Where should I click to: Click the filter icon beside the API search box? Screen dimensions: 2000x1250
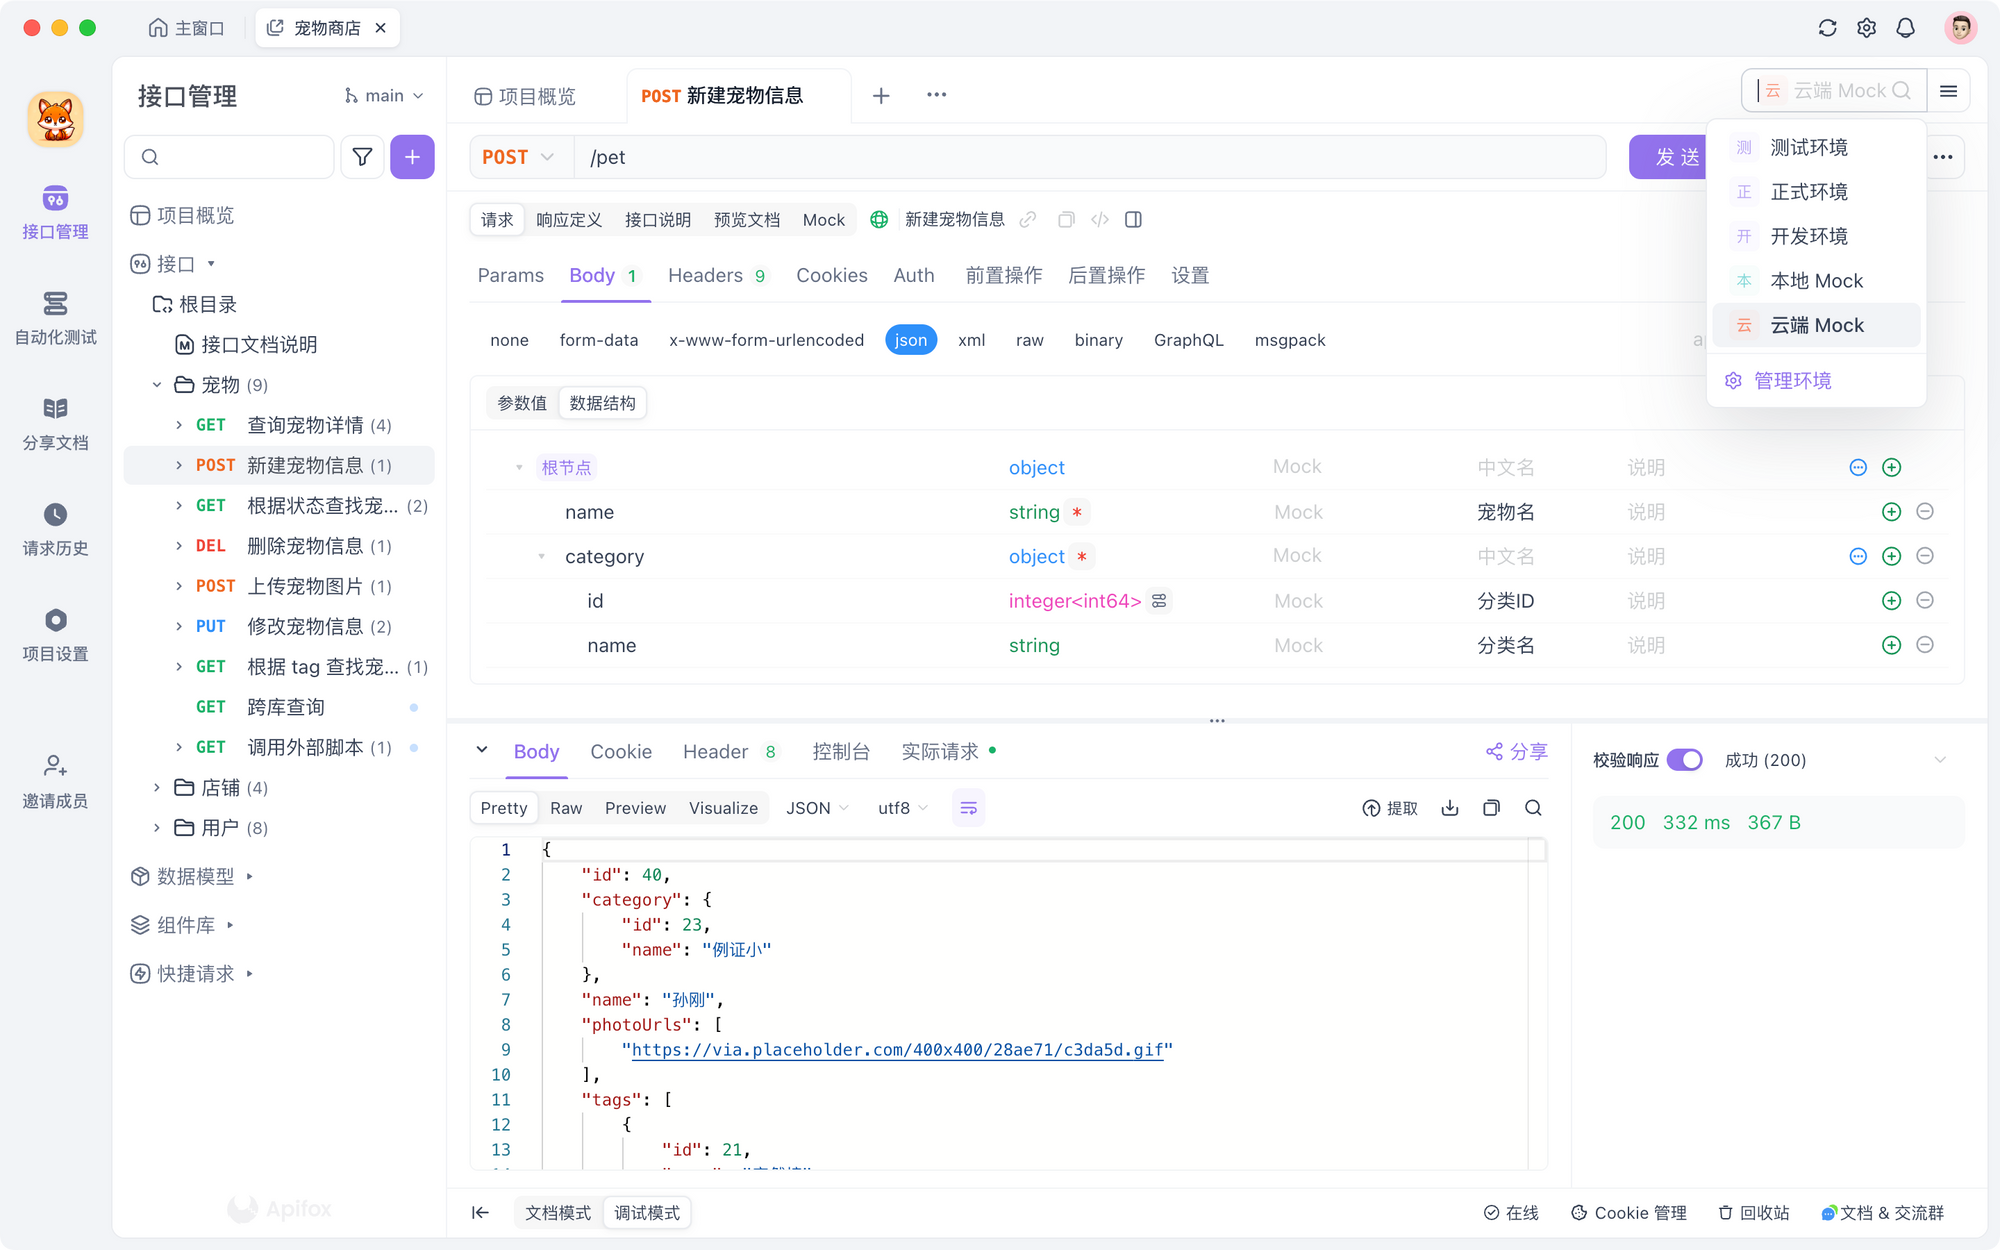(362, 157)
